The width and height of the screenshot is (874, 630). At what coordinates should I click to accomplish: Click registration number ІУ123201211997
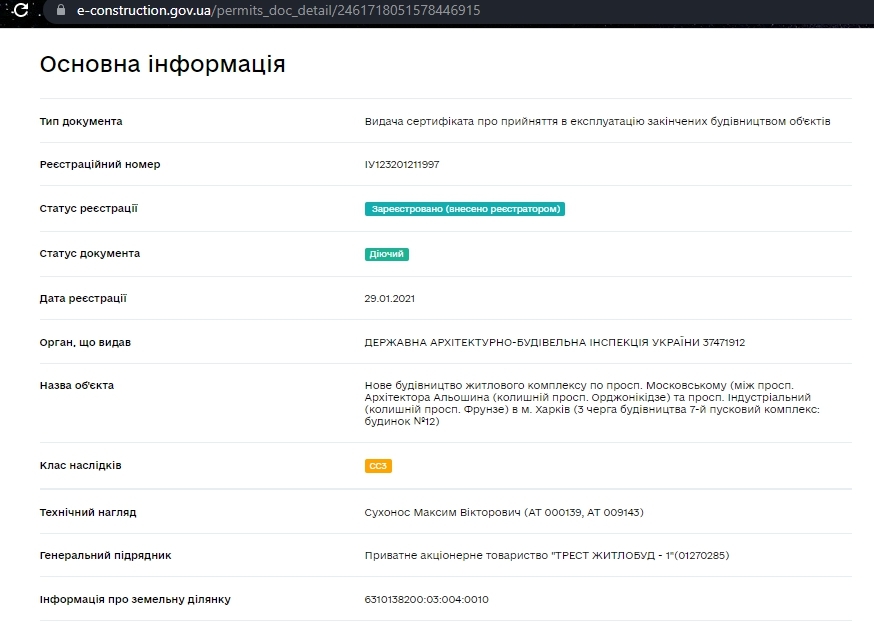(402, 164)
